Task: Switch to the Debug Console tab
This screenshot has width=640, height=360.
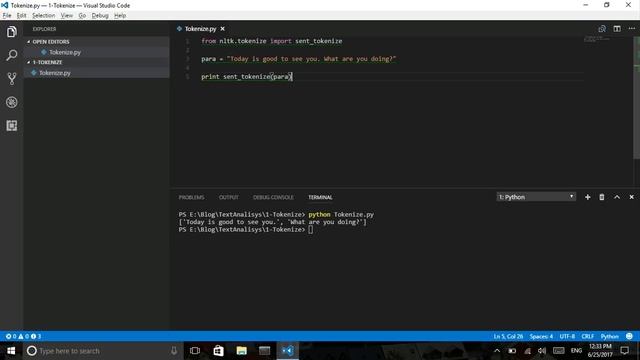Action: tap(273, 198)
